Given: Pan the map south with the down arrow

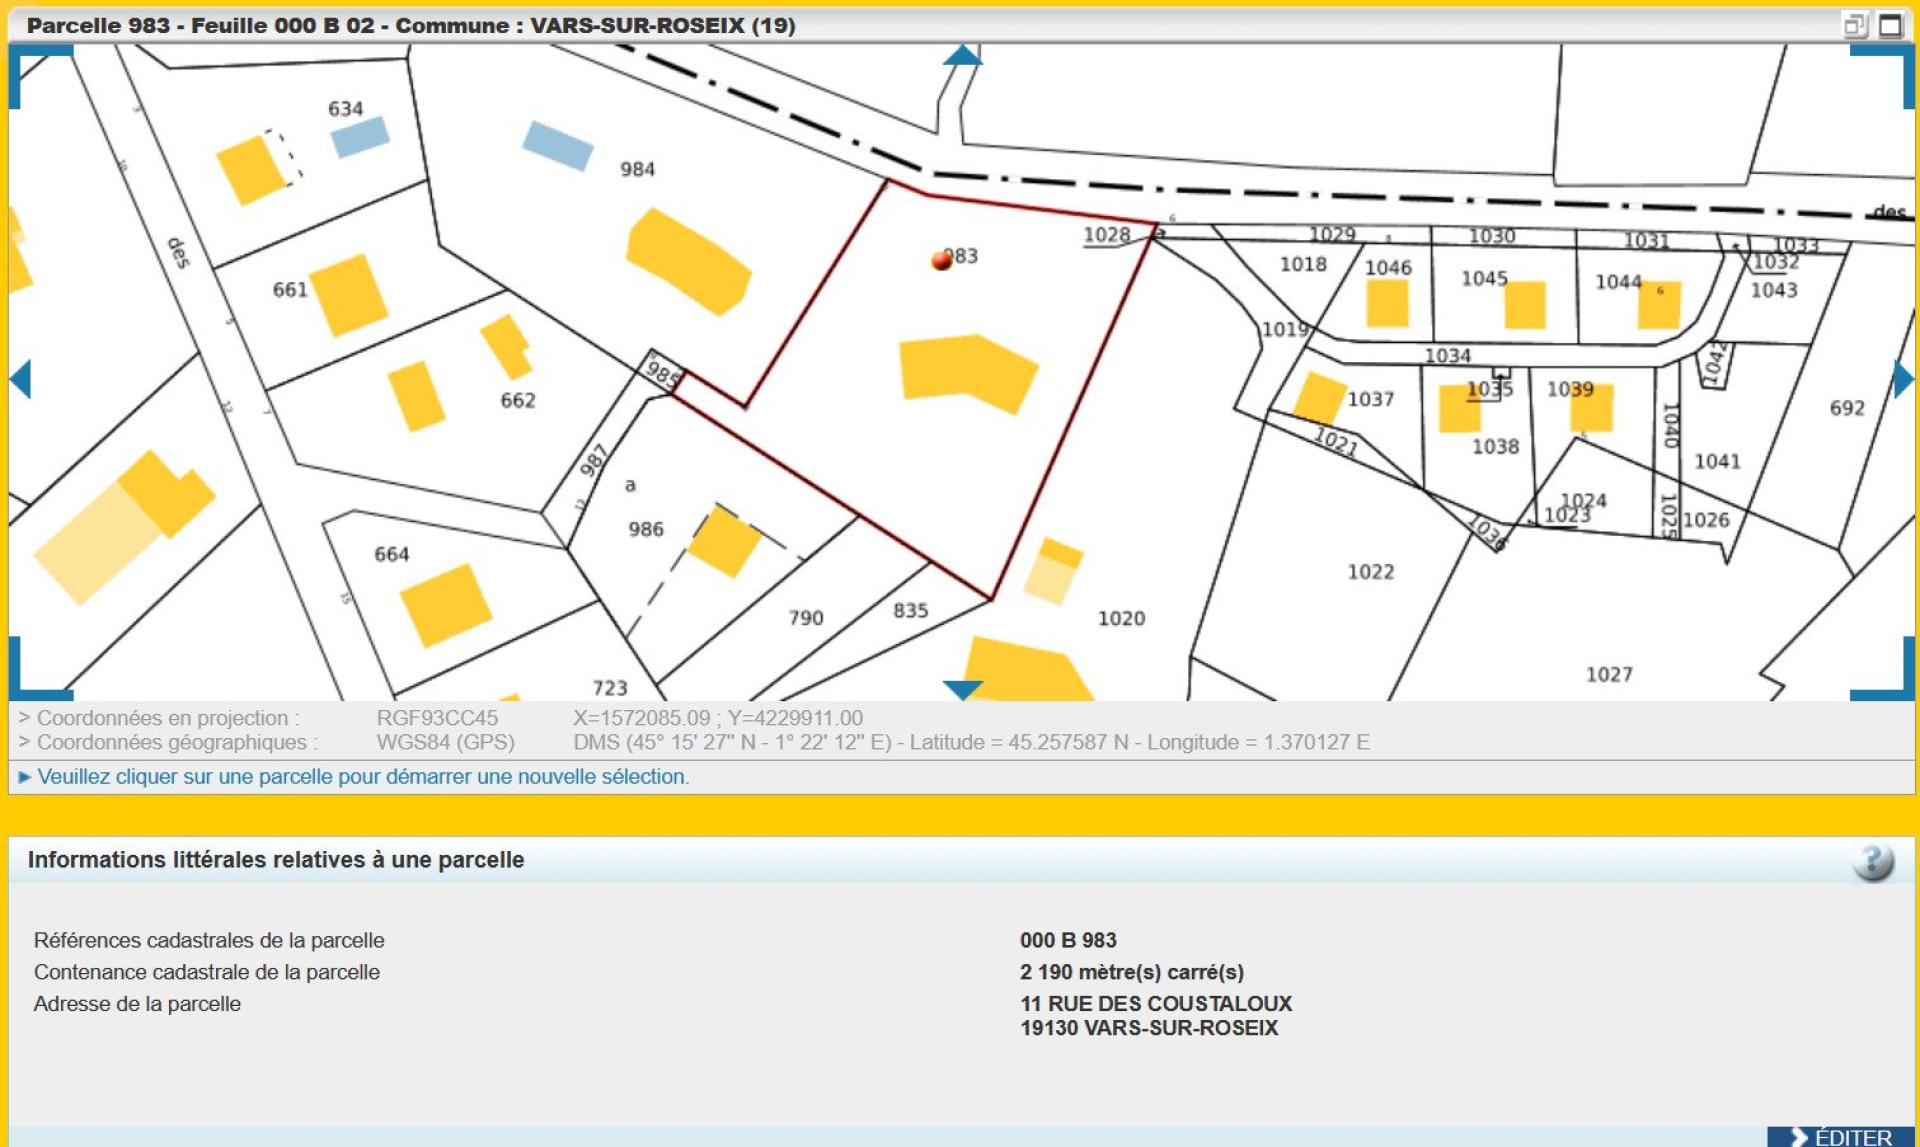Looking at the screenshot, I should (x=962, y=688).
